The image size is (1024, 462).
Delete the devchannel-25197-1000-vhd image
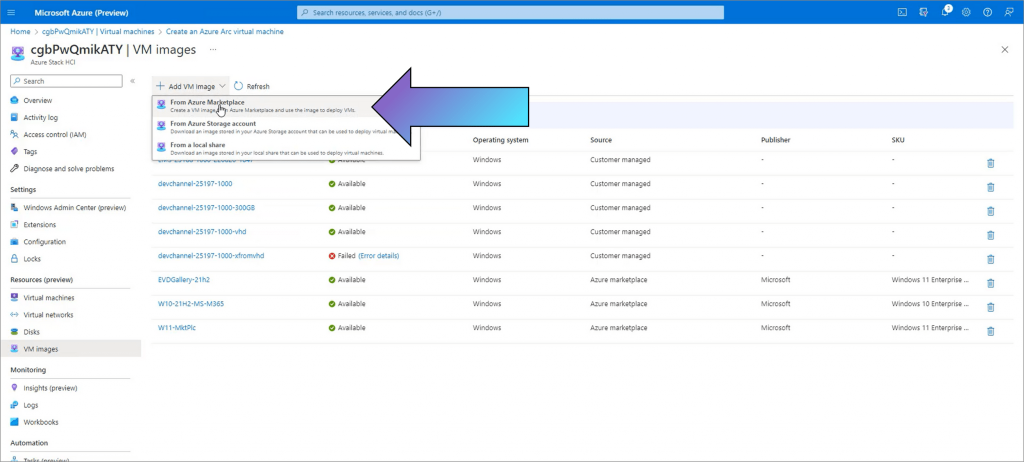pos(990,235)
